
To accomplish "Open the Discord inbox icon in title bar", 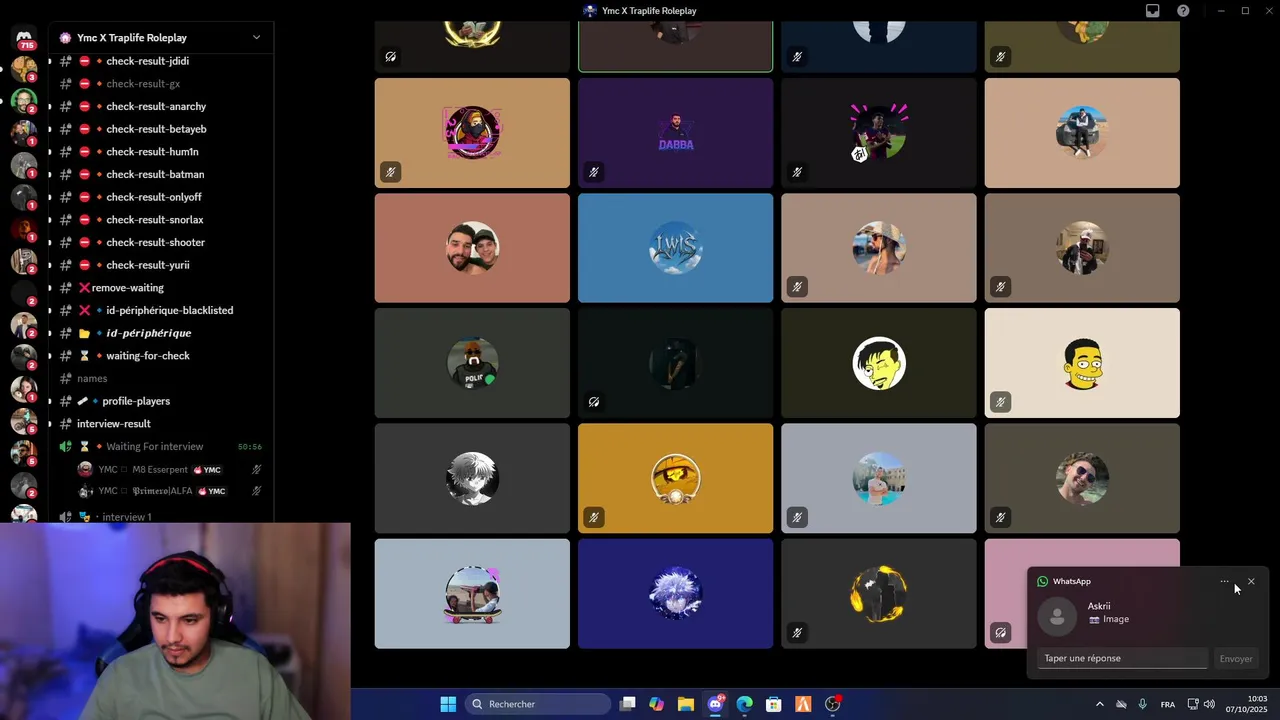I will 1152,11.
